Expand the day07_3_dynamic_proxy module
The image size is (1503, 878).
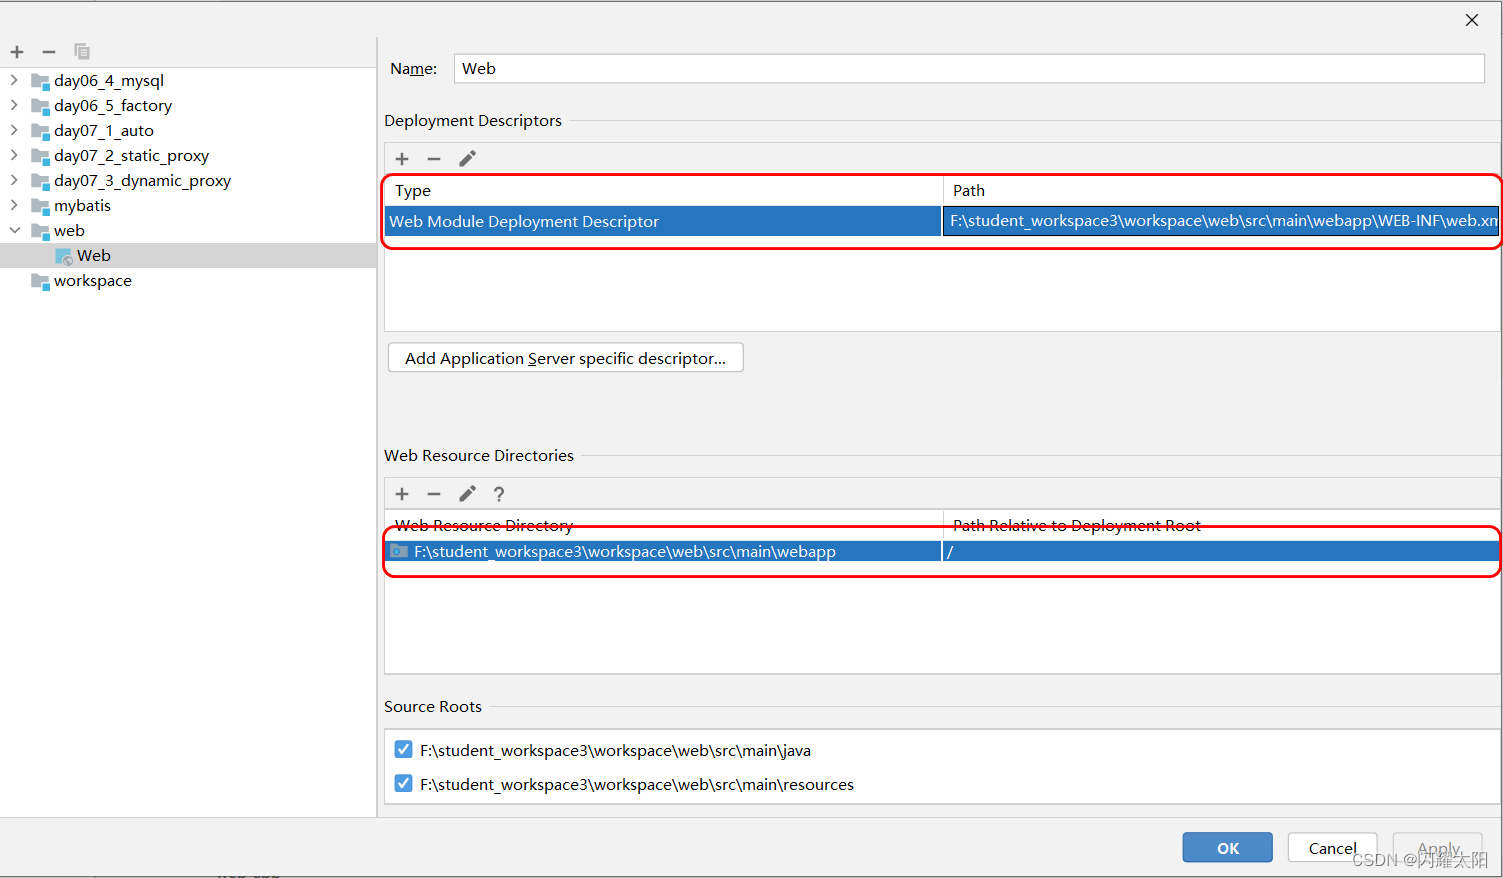click(14, 179)
